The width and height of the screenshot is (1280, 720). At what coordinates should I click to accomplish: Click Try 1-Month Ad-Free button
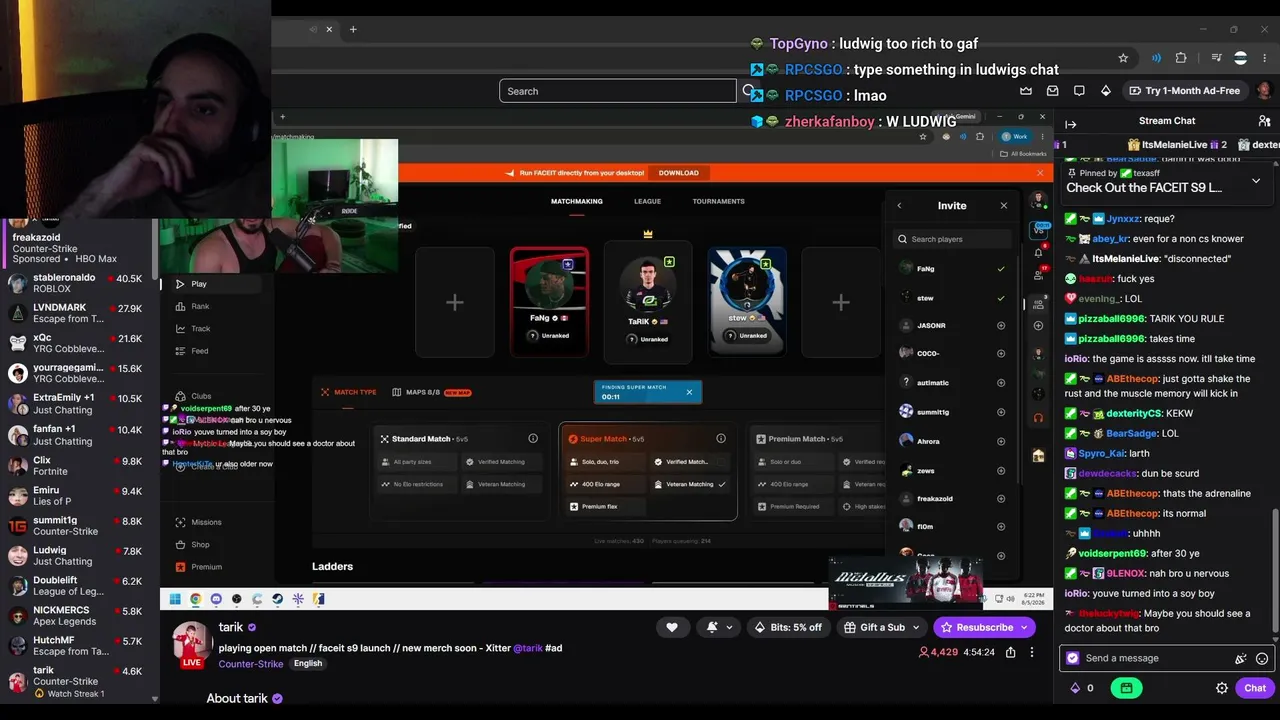pos(1184,91)
